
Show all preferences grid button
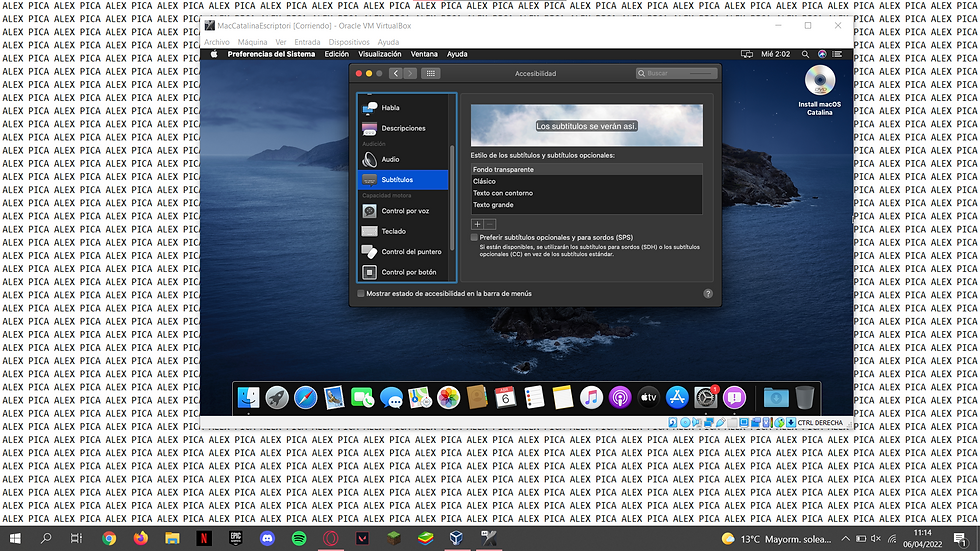[431, 73]
